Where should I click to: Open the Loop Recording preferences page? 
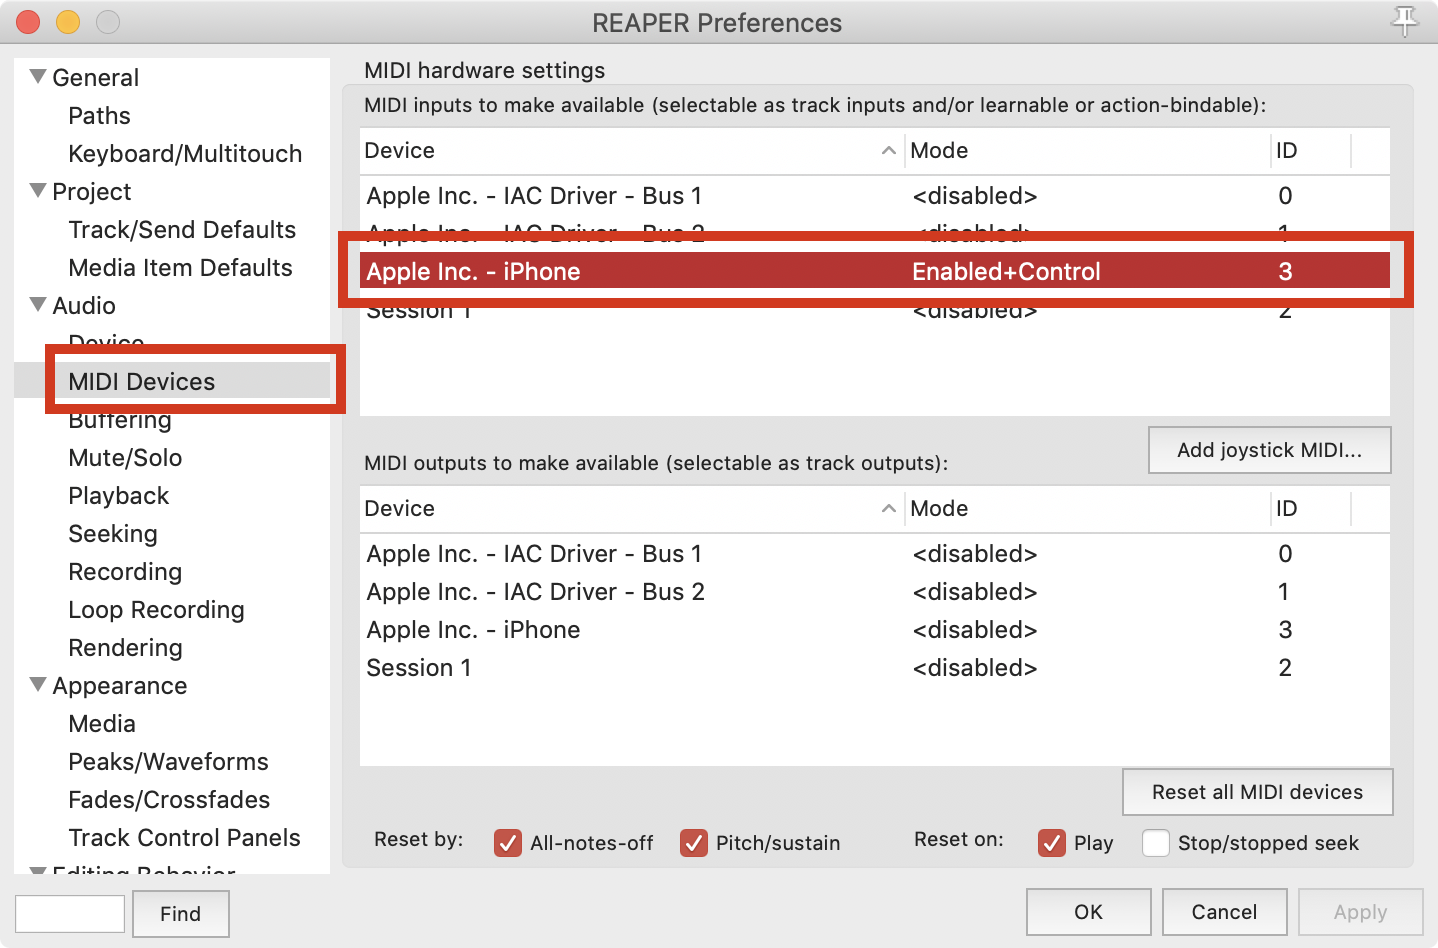tap(156, 610)
